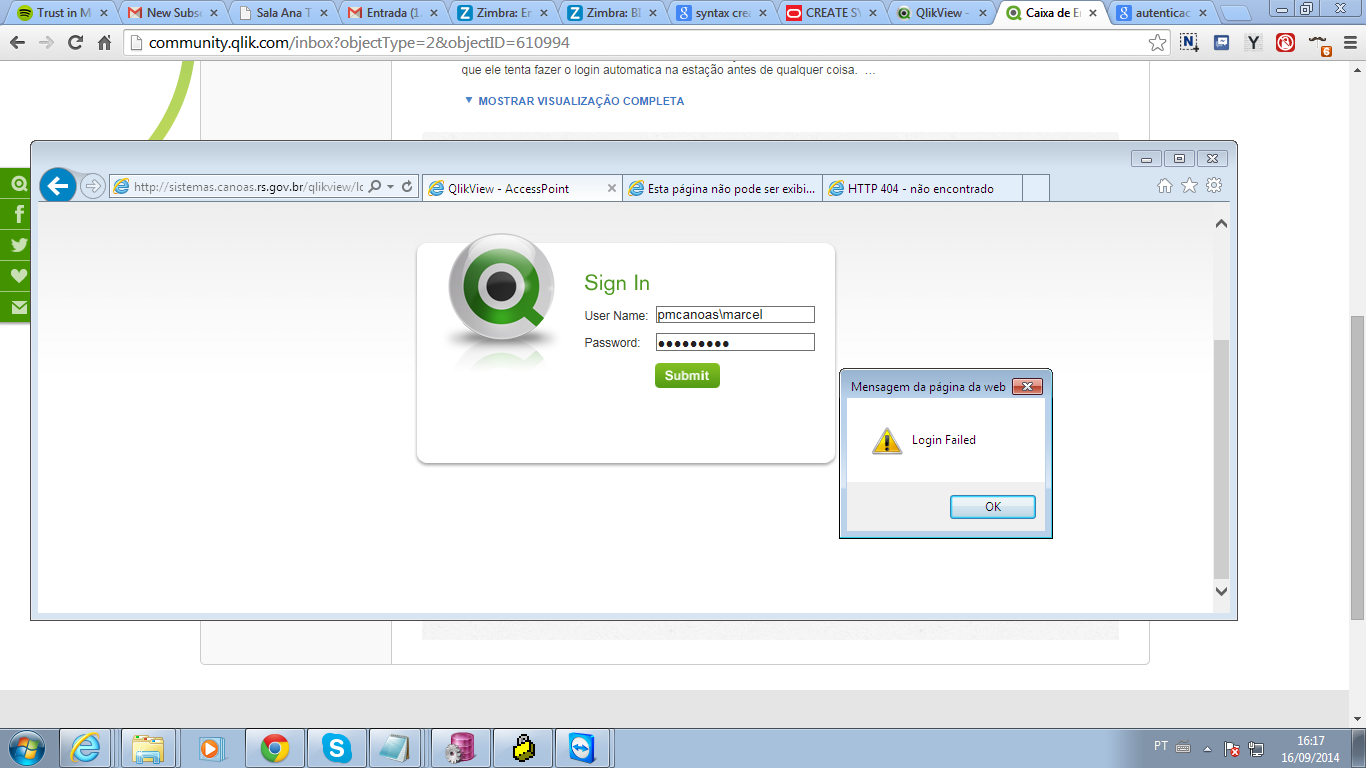Click the PT language indicator
Viewport: 1366px width, 768px height.
[x=1161, y=746]
